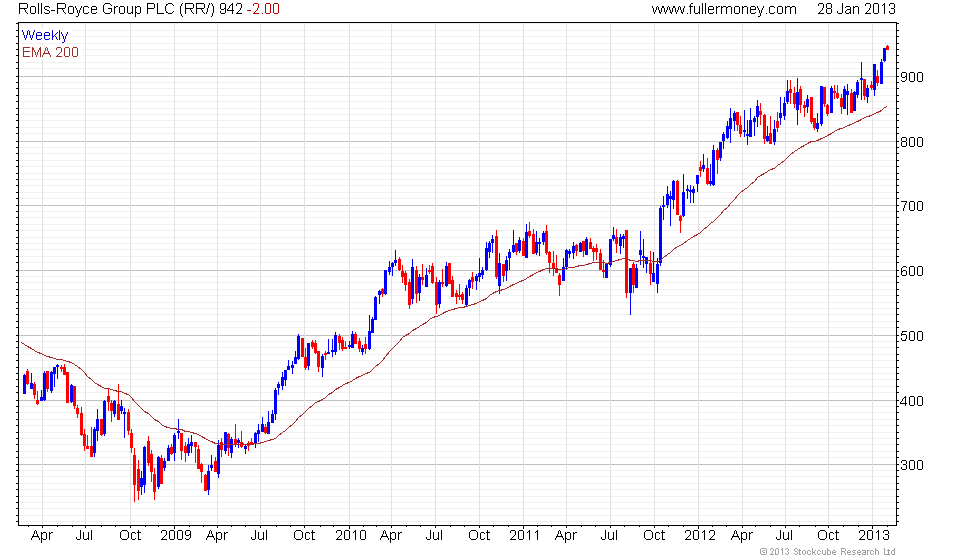Click the price value 942

pyautogui.click(x=231, y=9)
